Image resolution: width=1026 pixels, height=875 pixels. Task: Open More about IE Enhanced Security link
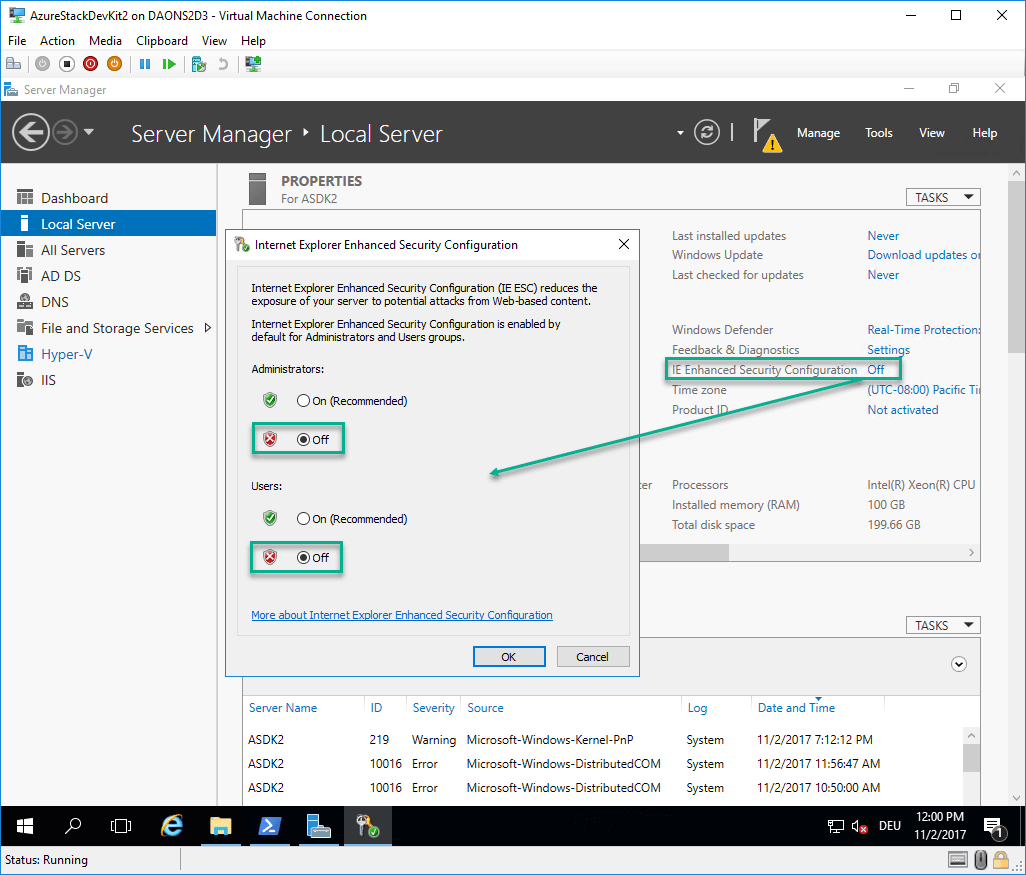(x=402, y=615)
